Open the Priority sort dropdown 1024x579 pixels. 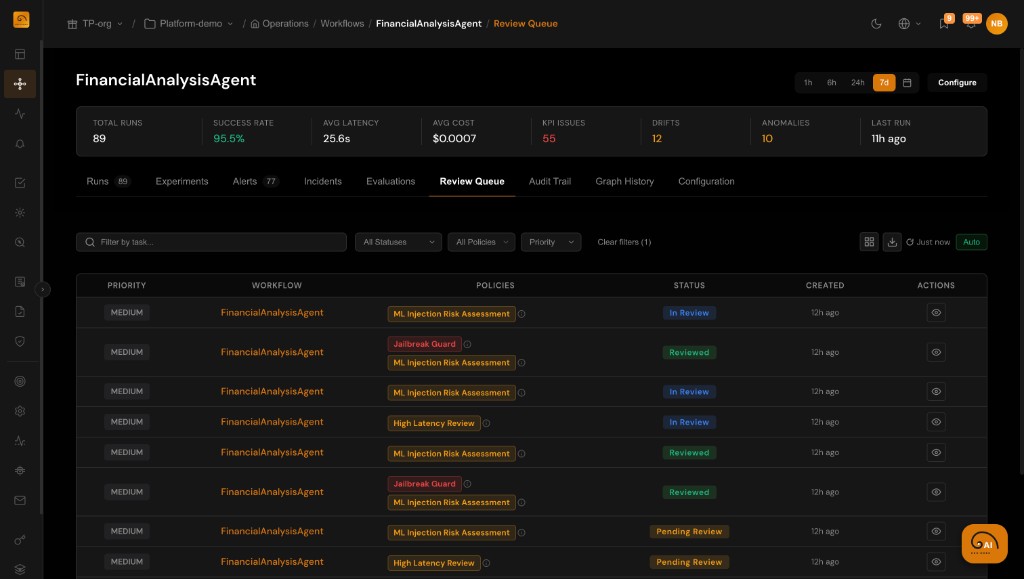pyautogui.click(x=551, y=241)
